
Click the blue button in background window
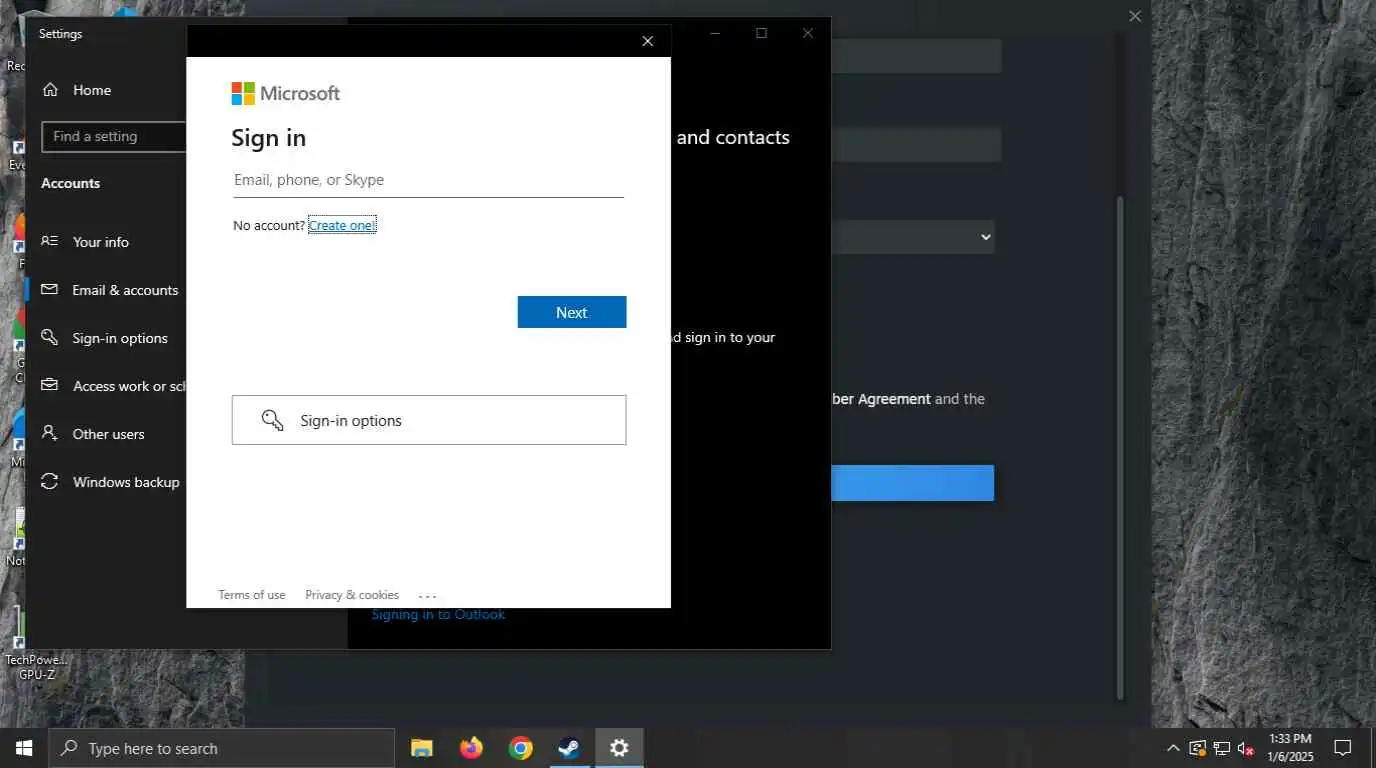click(912, 483)
